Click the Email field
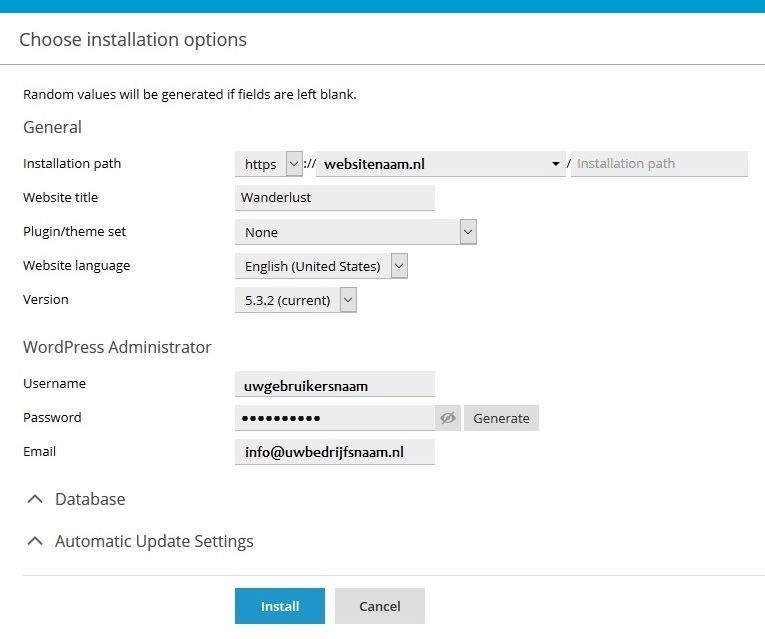The height and width of the screenshot is (639, 765). click(335, 452)
